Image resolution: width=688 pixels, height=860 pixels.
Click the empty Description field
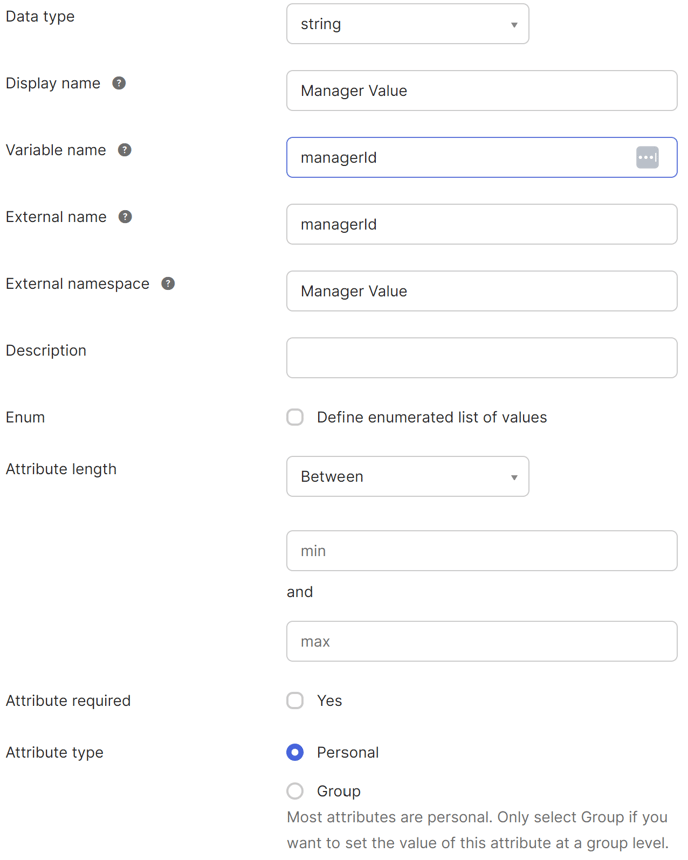[482, 358]
